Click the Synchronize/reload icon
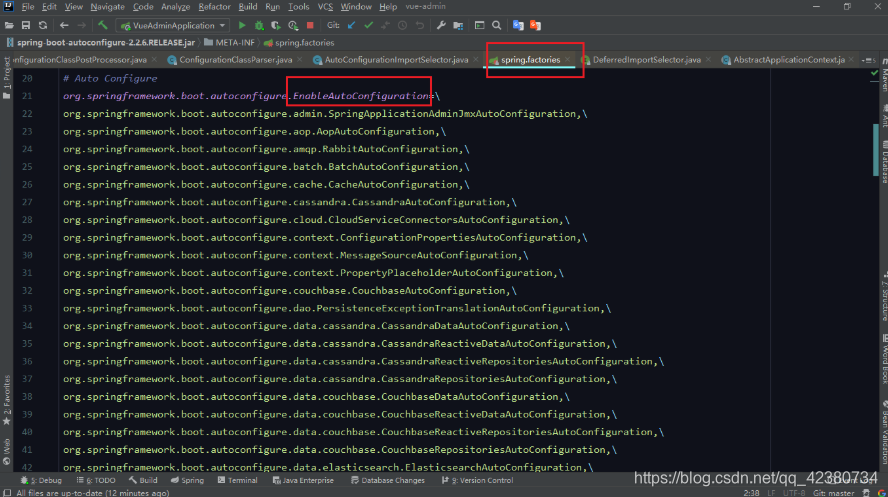This screenshot has width=888, height=497. point(43,25)
